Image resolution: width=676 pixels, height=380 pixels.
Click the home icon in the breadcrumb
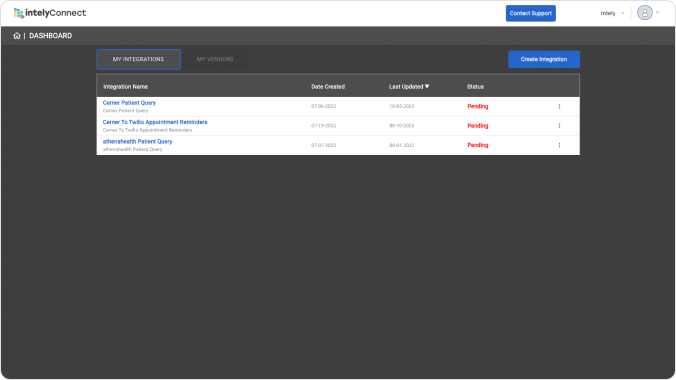(17, 36)
